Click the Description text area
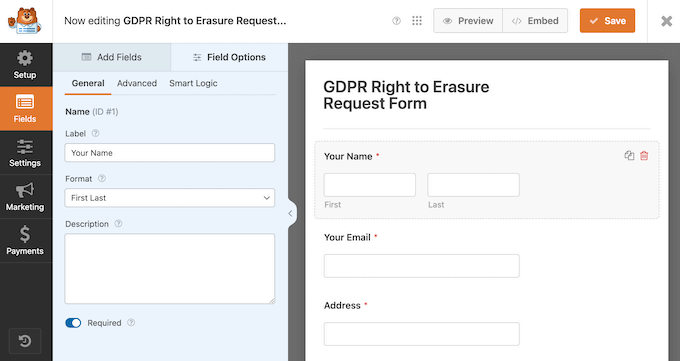This screenshot has height=361, width=680. coord(170,269)
